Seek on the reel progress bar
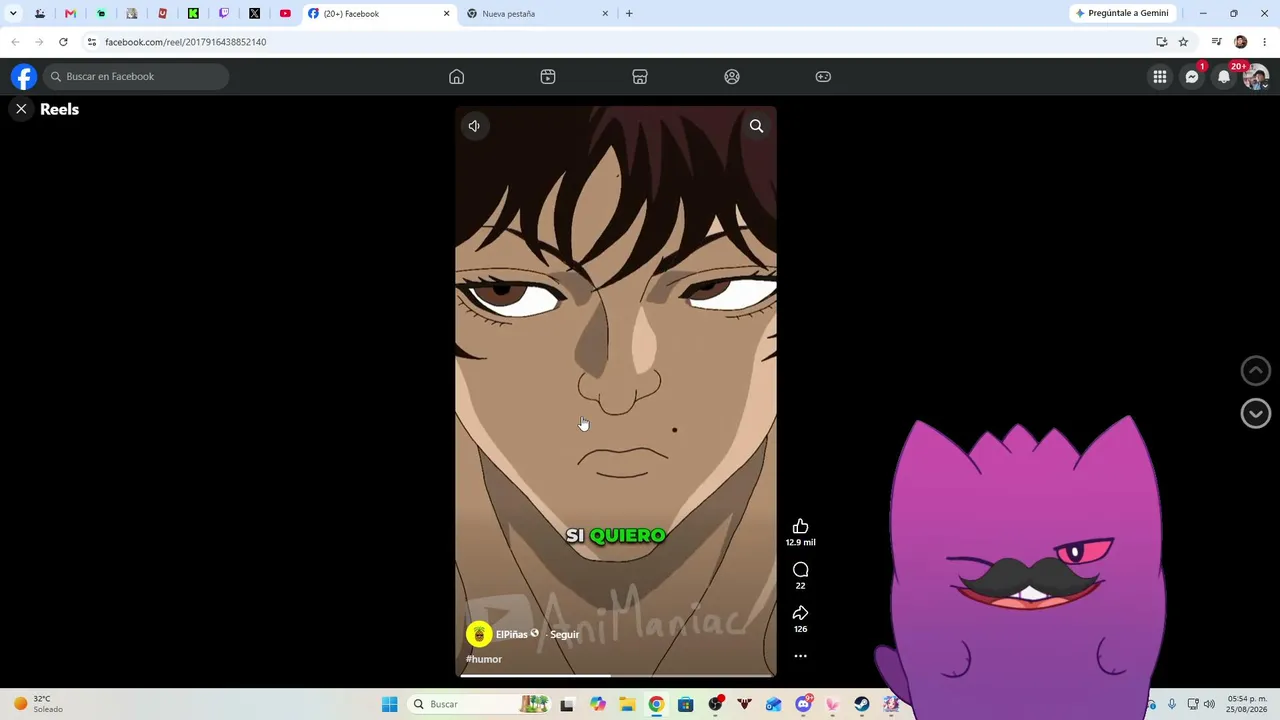This screenshot has height=720, width=1280. (616, 676)
